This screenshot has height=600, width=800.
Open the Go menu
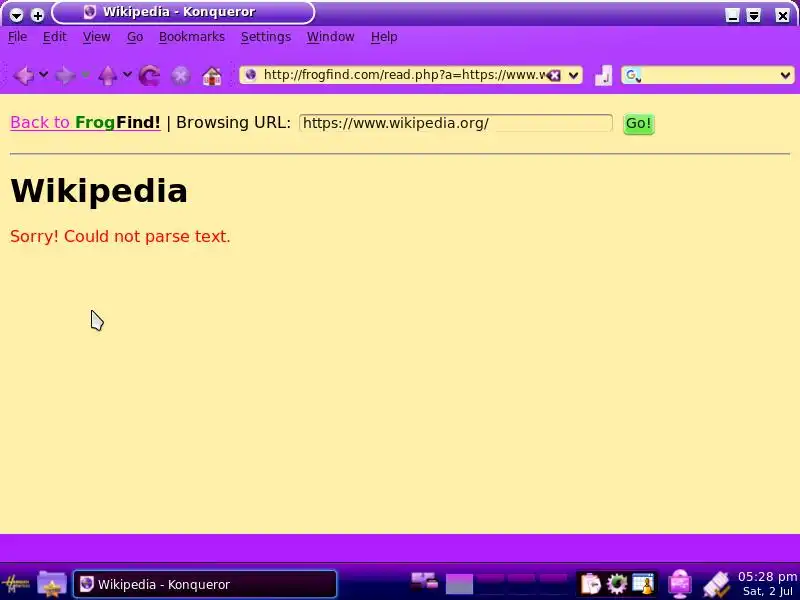click(135, 37)
